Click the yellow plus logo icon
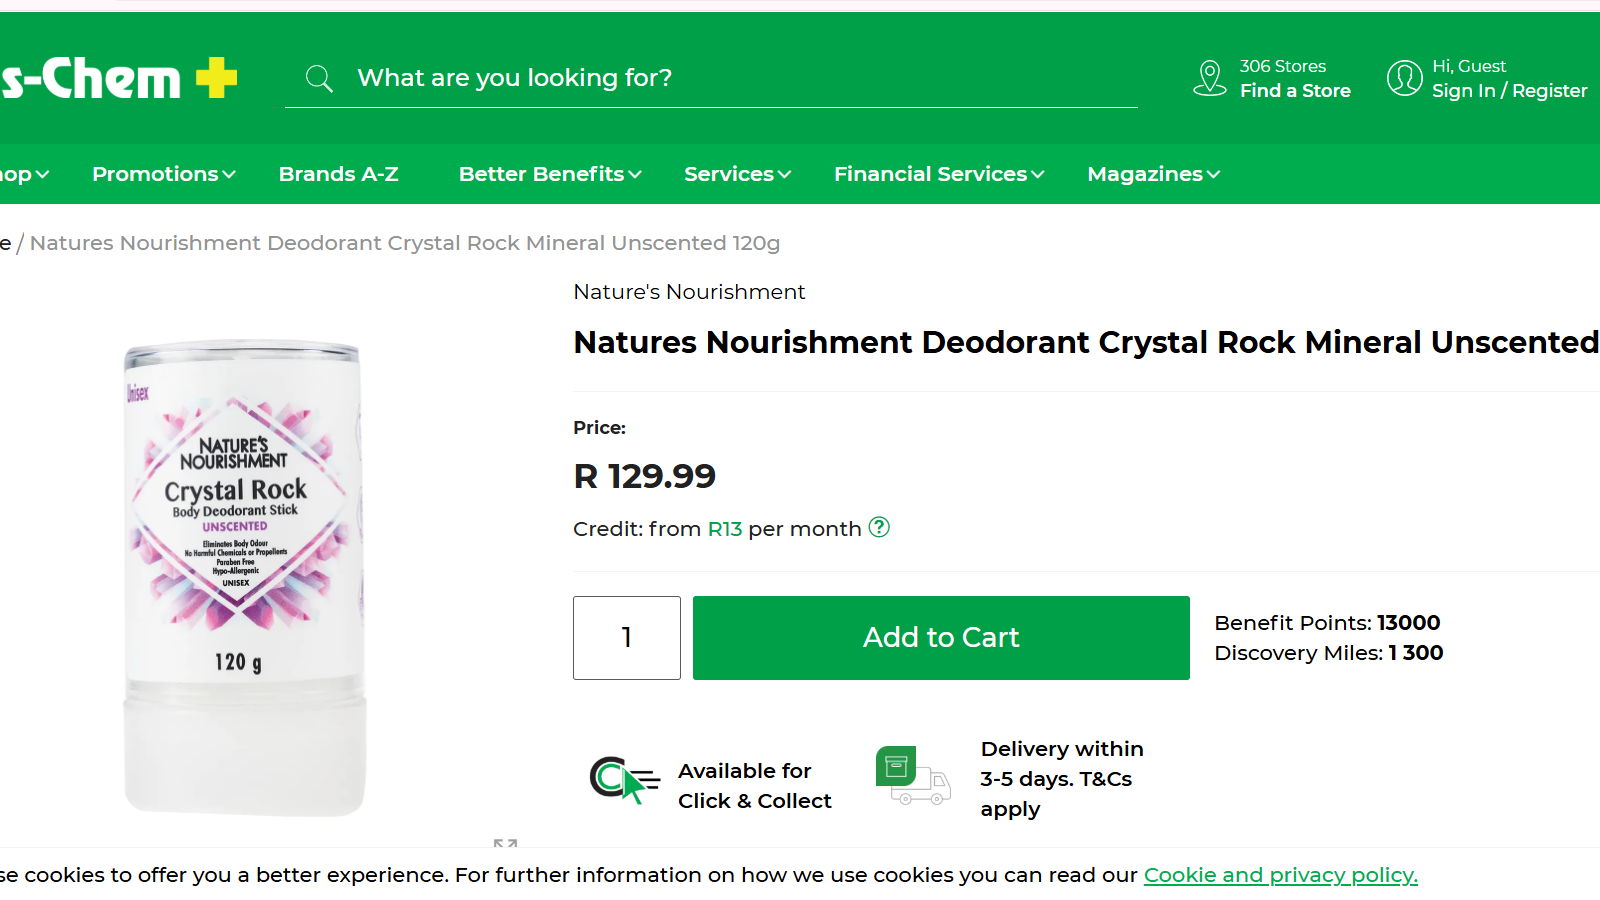The width and height of the screenshot is (1600, 900). pyautogui.click(x=216, y=78)
